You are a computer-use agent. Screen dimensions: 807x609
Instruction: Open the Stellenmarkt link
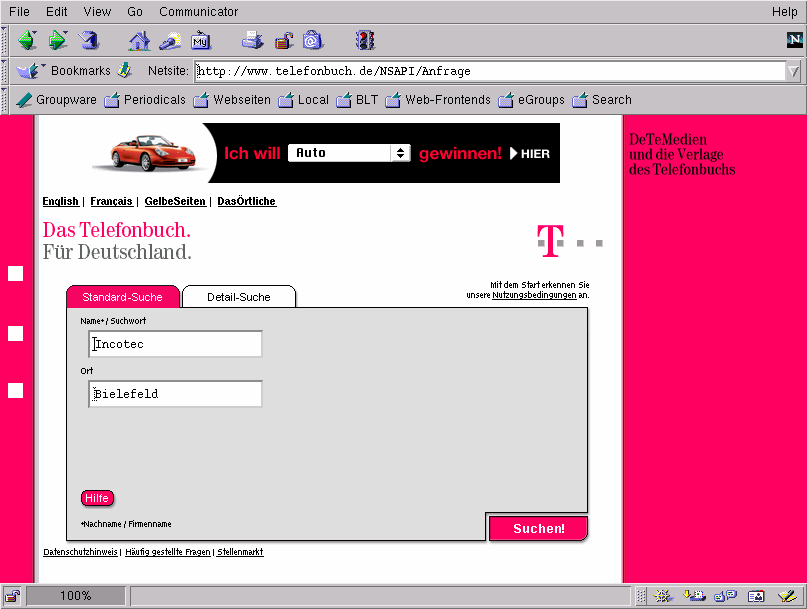[240, 552]
